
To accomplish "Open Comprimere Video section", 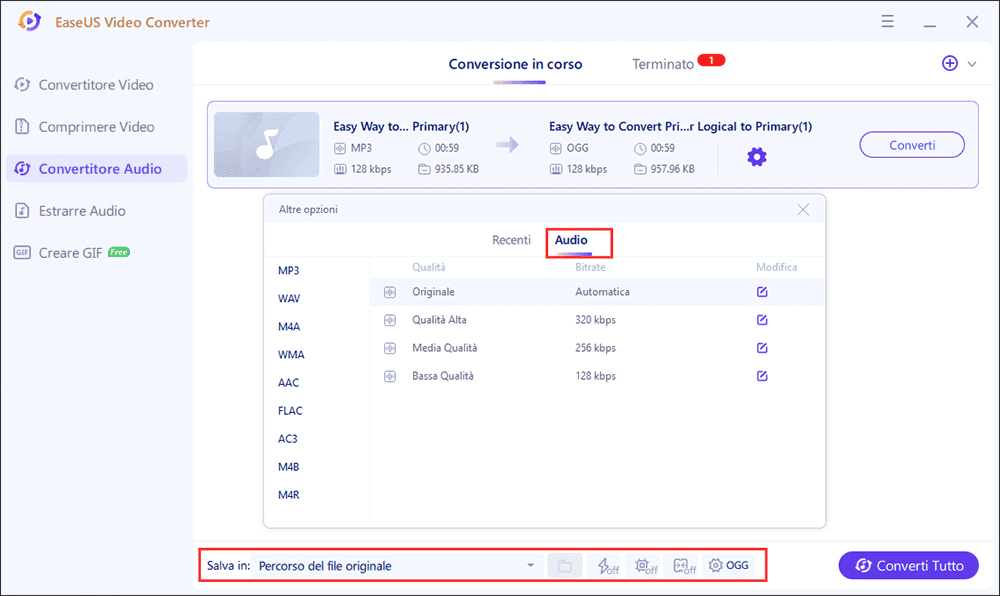I will coord(96,127).
